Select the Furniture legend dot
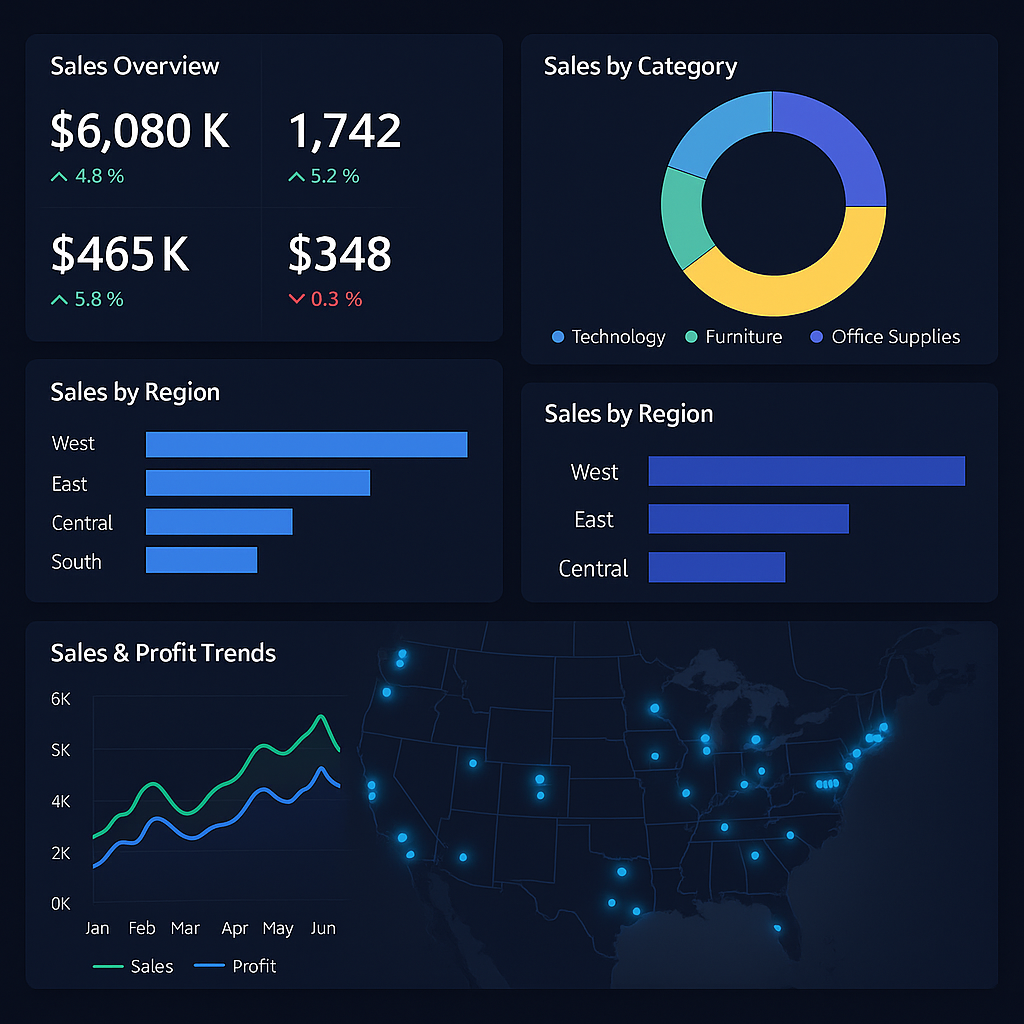The height and width of the screenshot is (1024, 1024). pyautogui.click(x=690, y=337)
